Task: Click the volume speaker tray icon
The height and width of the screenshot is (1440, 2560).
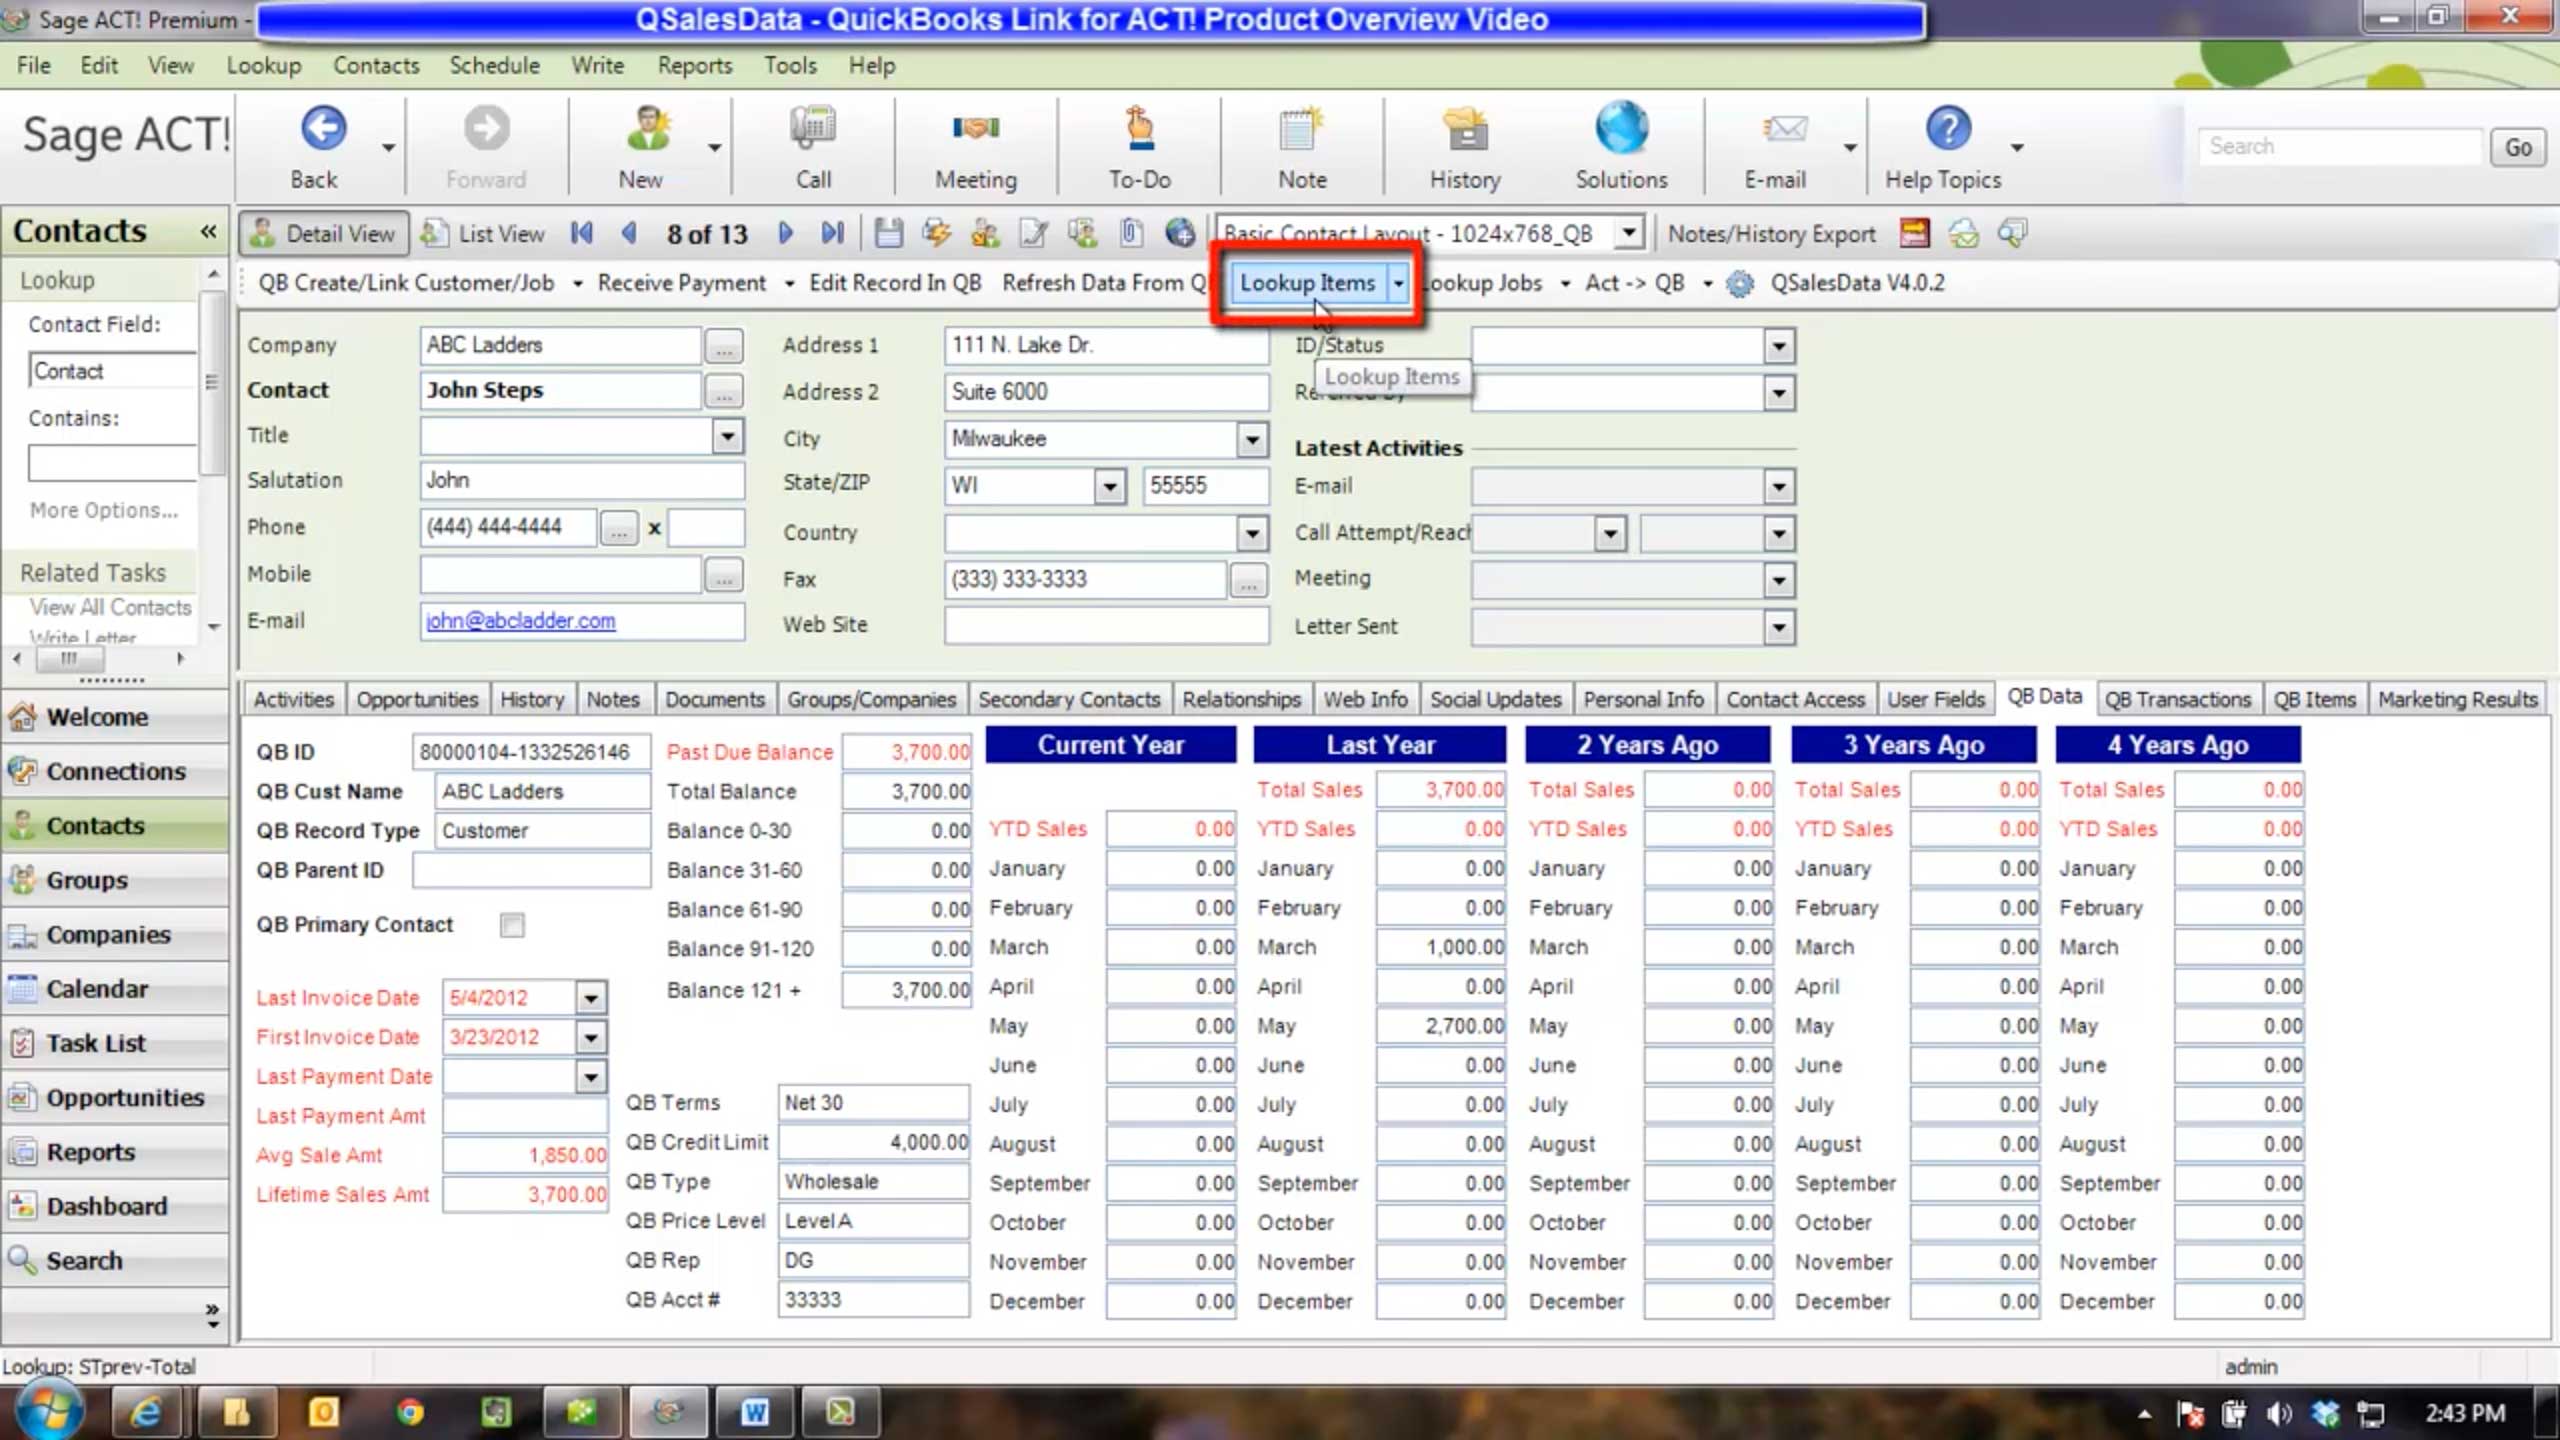Action: point(2279,1413)
